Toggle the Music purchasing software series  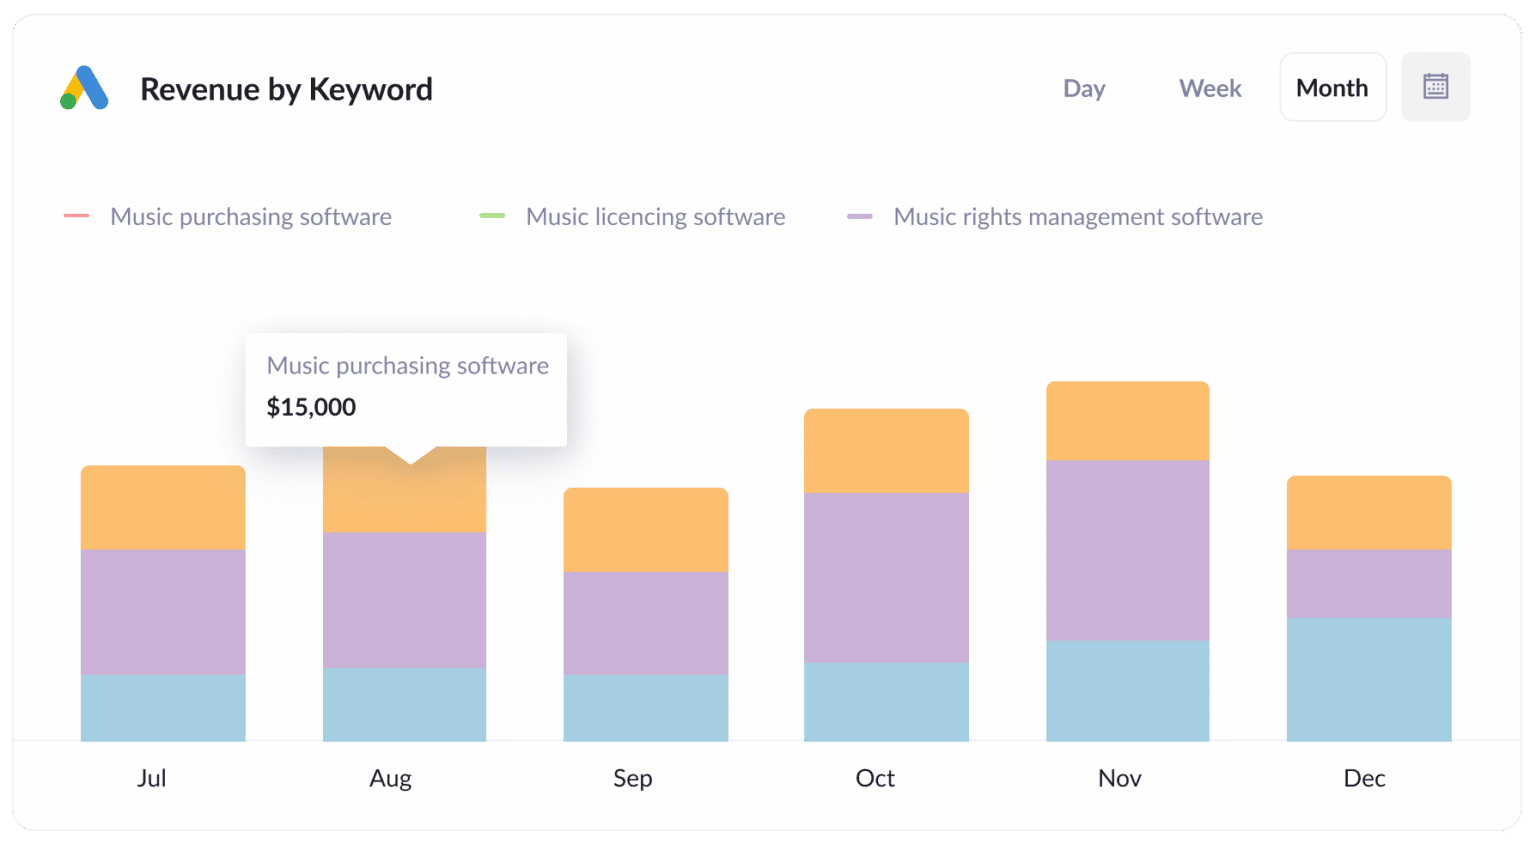250,216
